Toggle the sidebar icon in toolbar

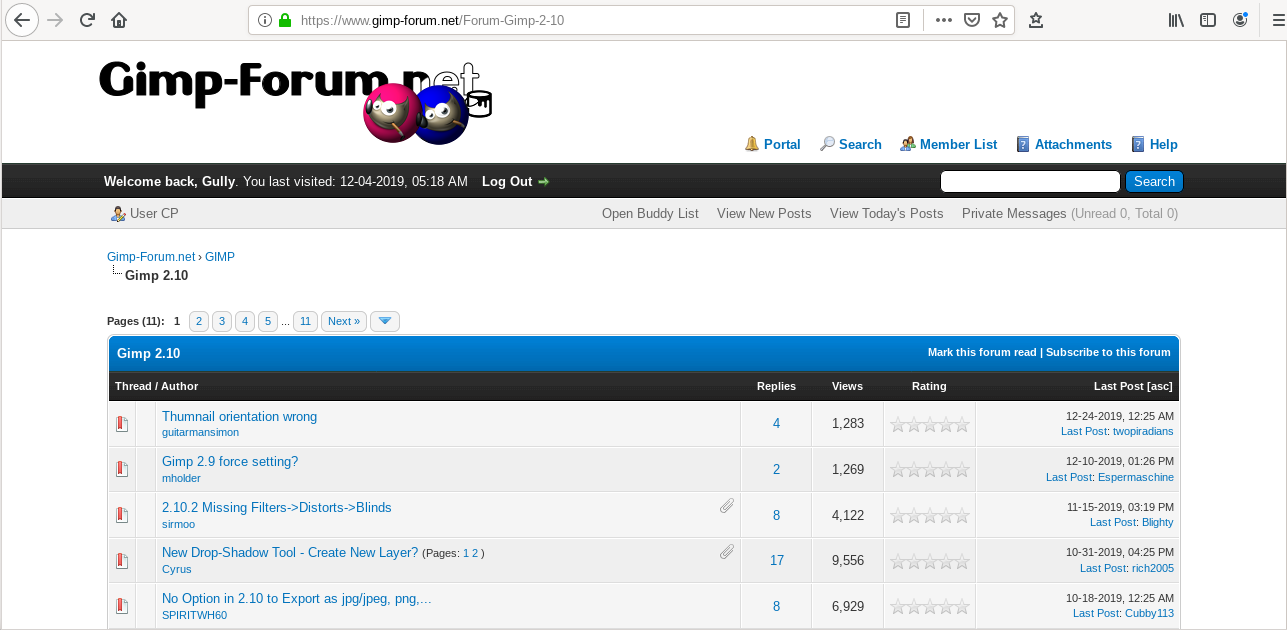pyautogui.click(x=1208, y=20)
